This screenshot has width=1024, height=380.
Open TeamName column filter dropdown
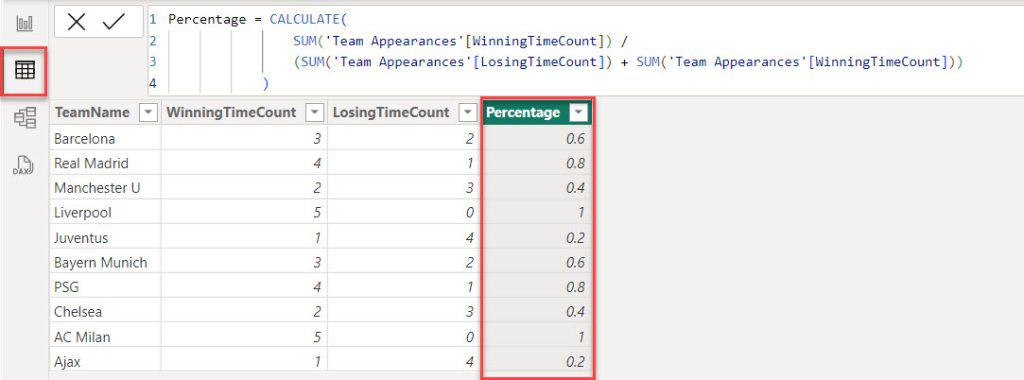149,113
